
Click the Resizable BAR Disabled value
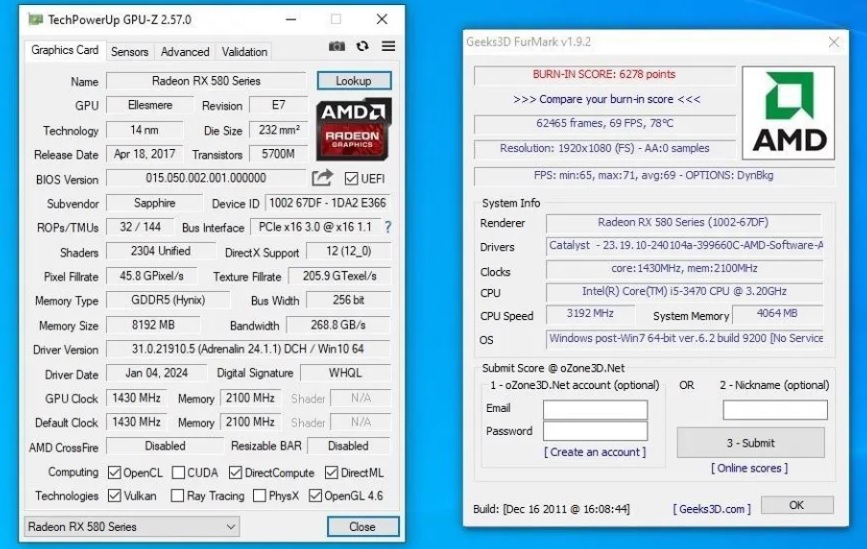click(348, 446)
